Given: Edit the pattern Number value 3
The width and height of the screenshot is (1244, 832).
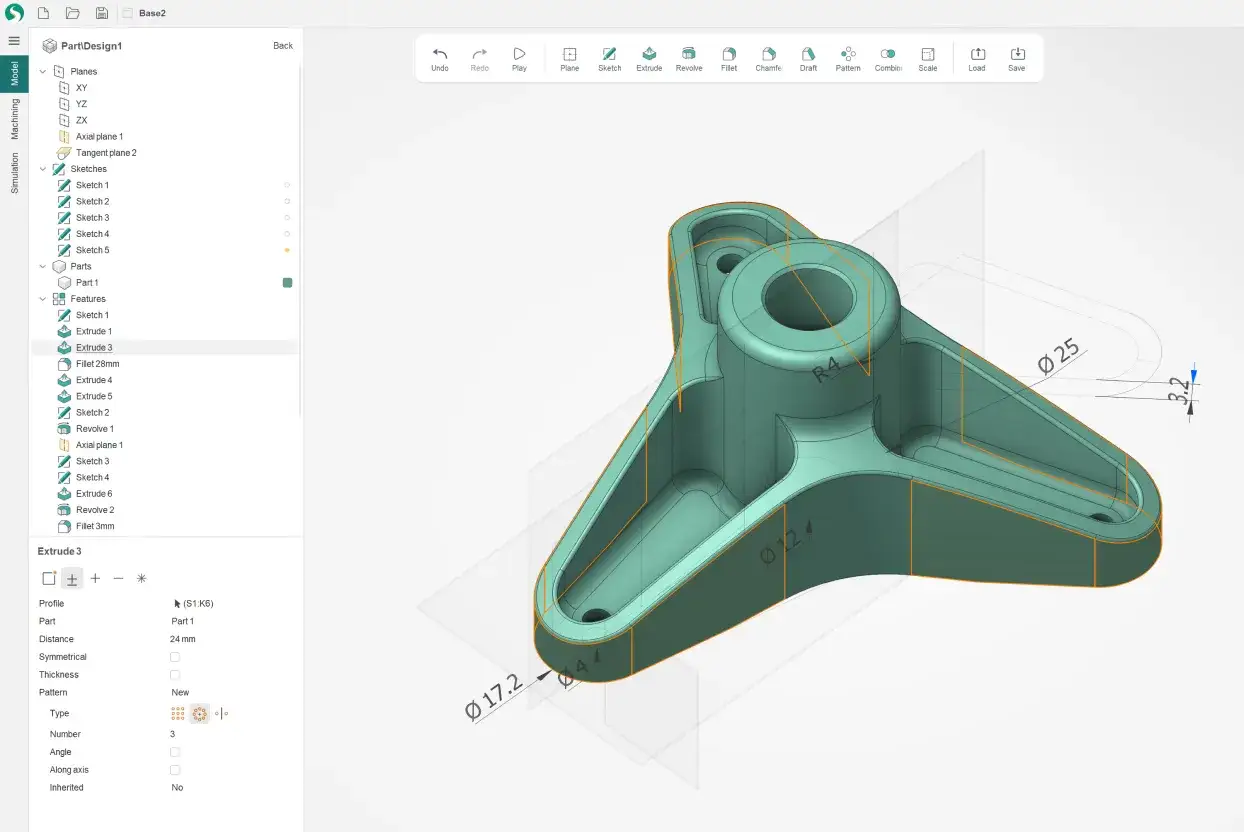Looking at the screenshot, I should pos(172,734).
